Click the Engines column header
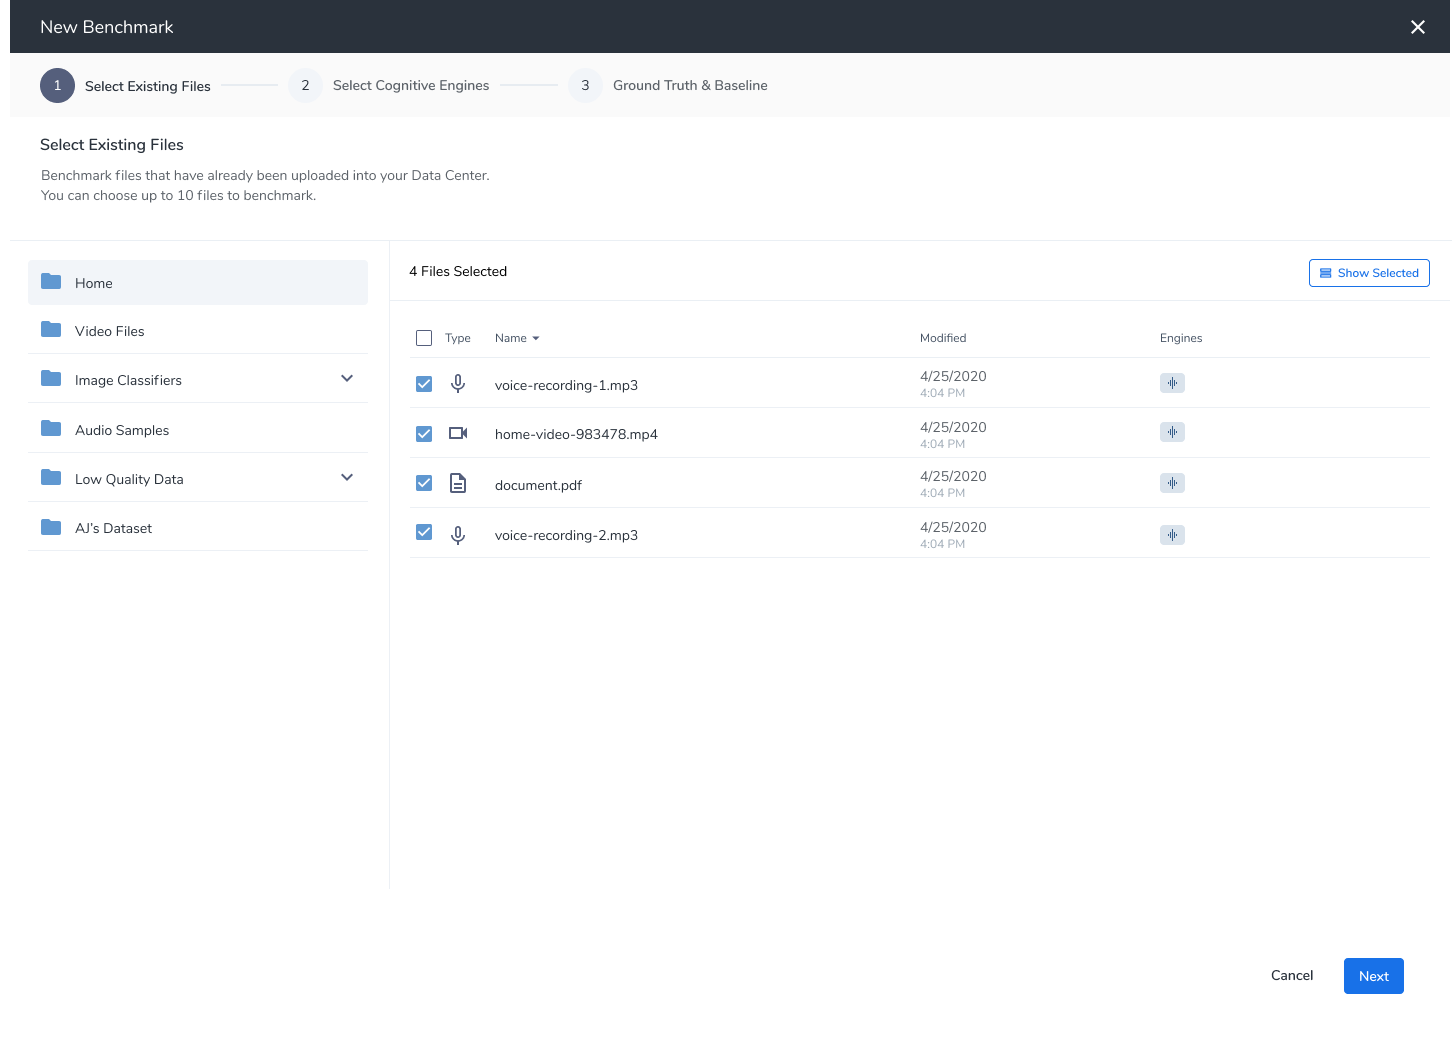1452x1061 pixels. click(x=1181, y=338)
